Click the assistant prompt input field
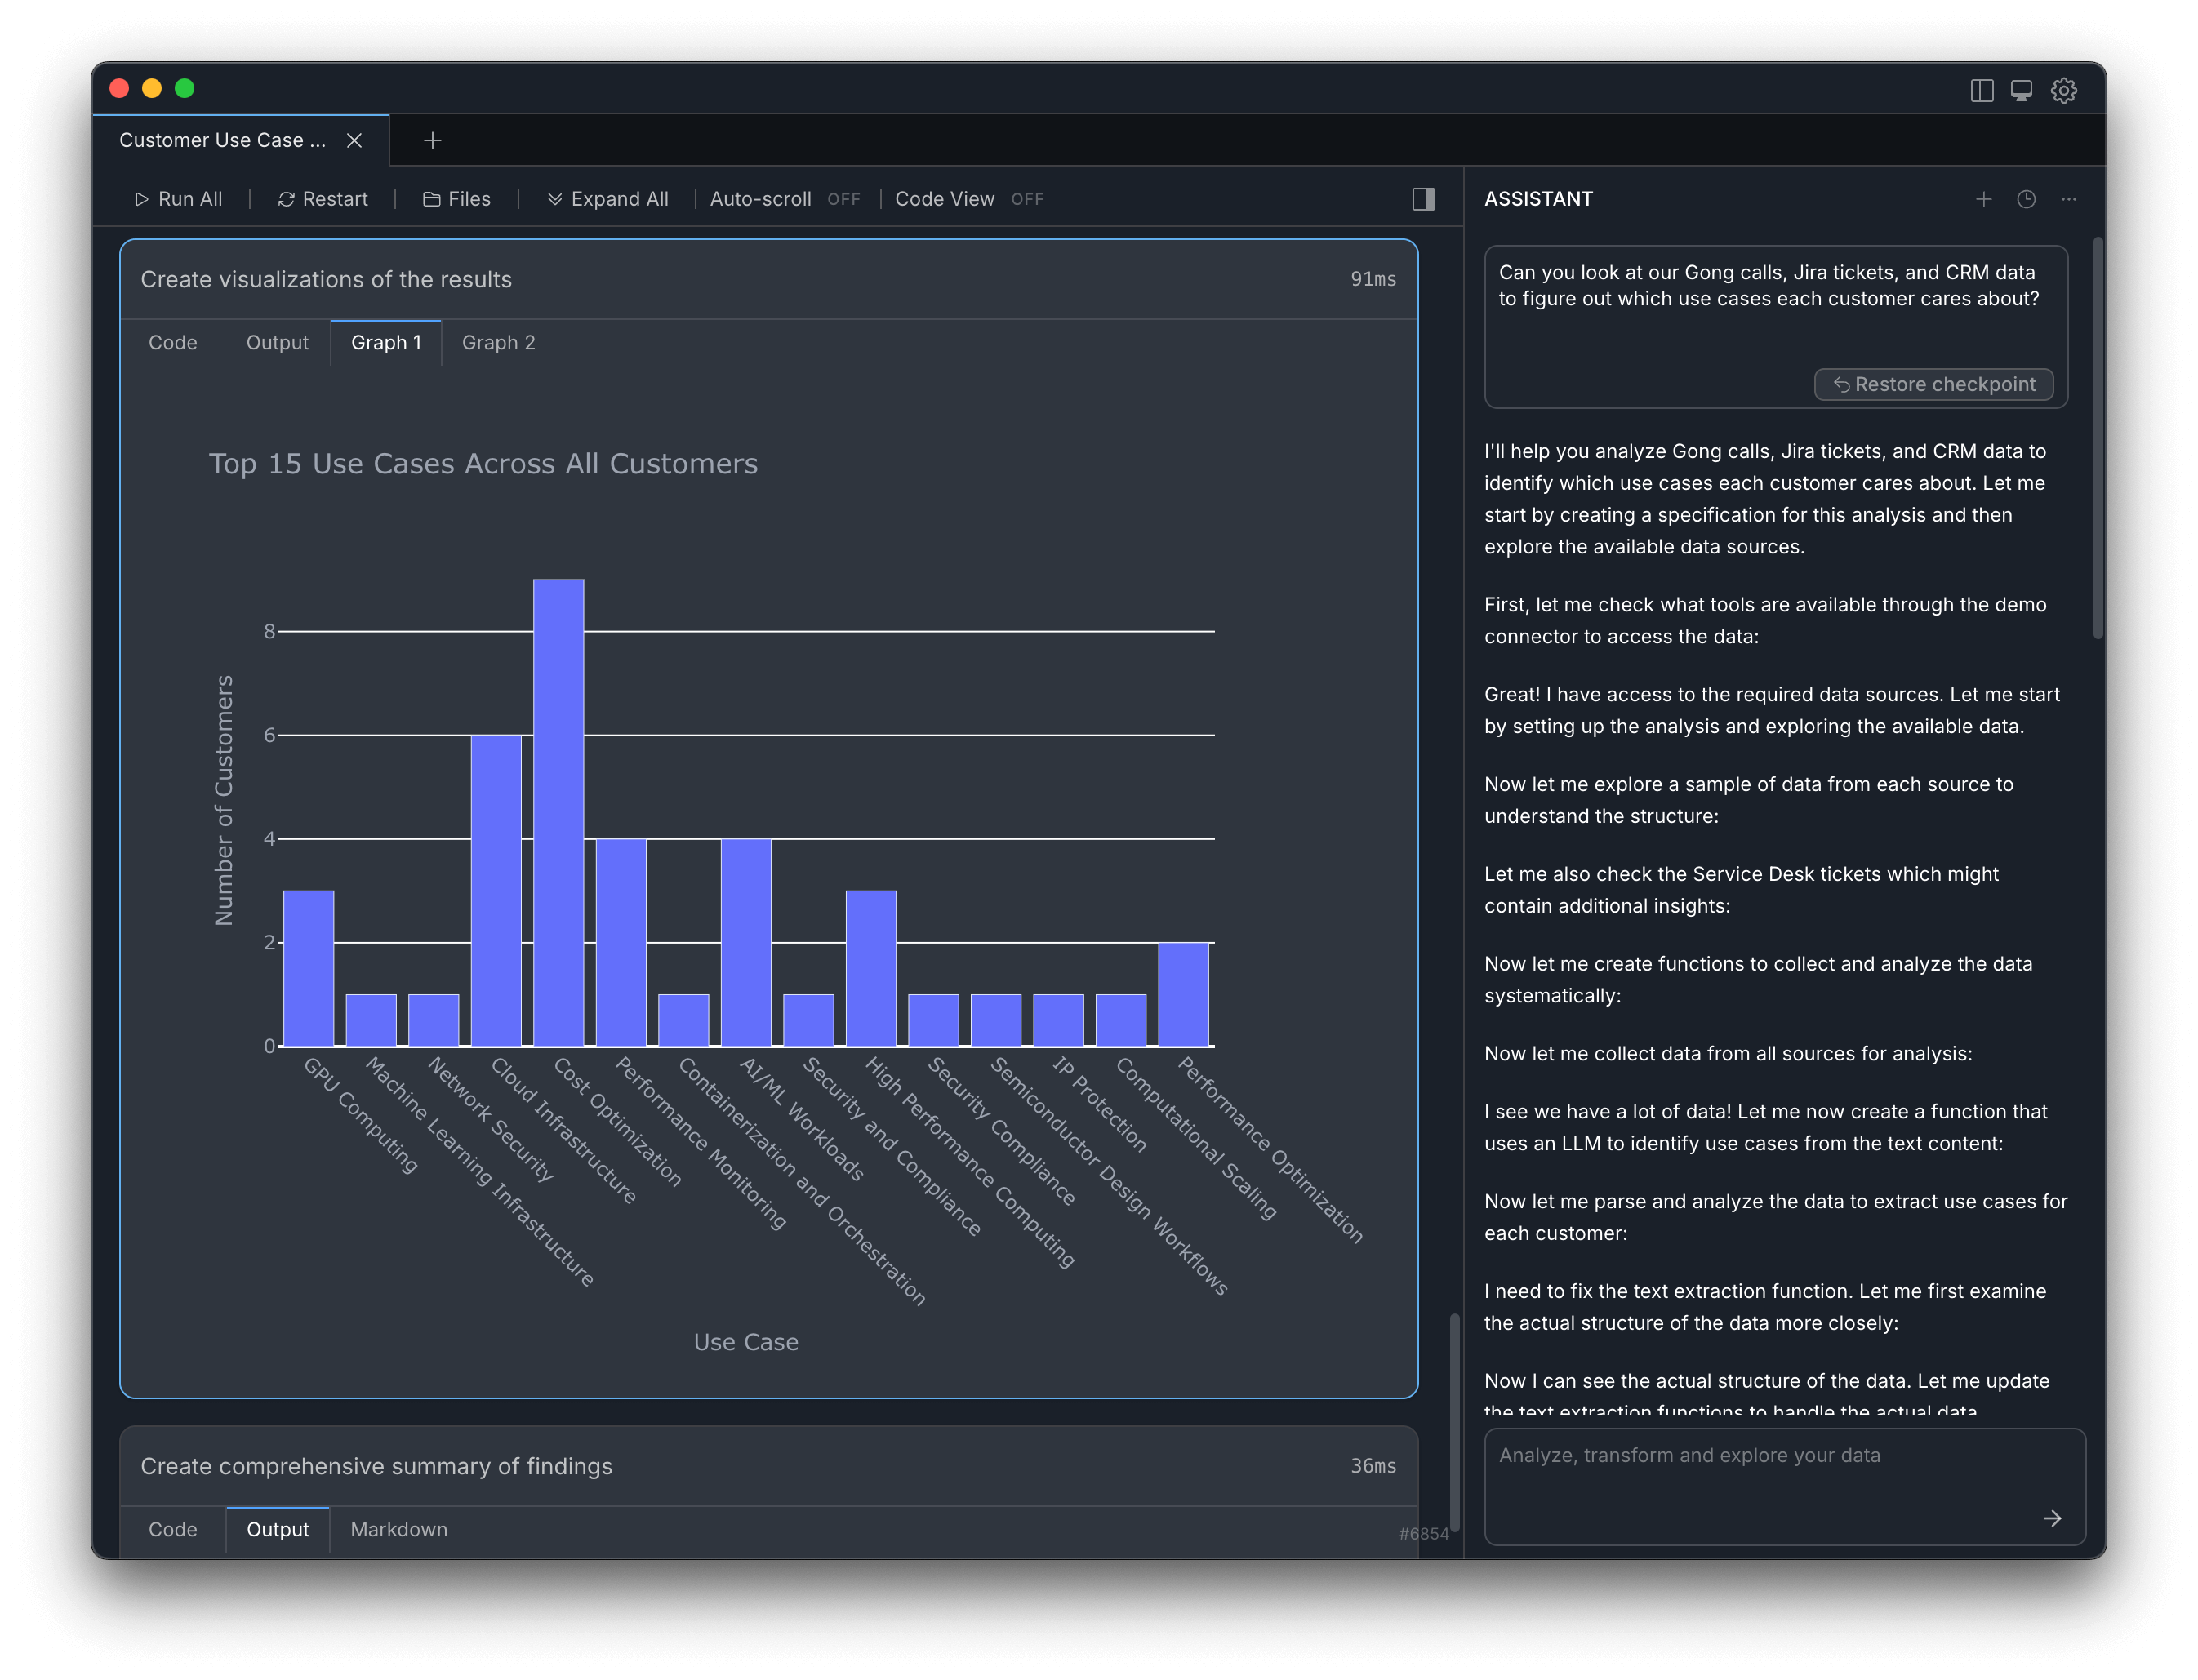The height and width of the screenshot is (1680, 2198). (x=1784, y=1486)
